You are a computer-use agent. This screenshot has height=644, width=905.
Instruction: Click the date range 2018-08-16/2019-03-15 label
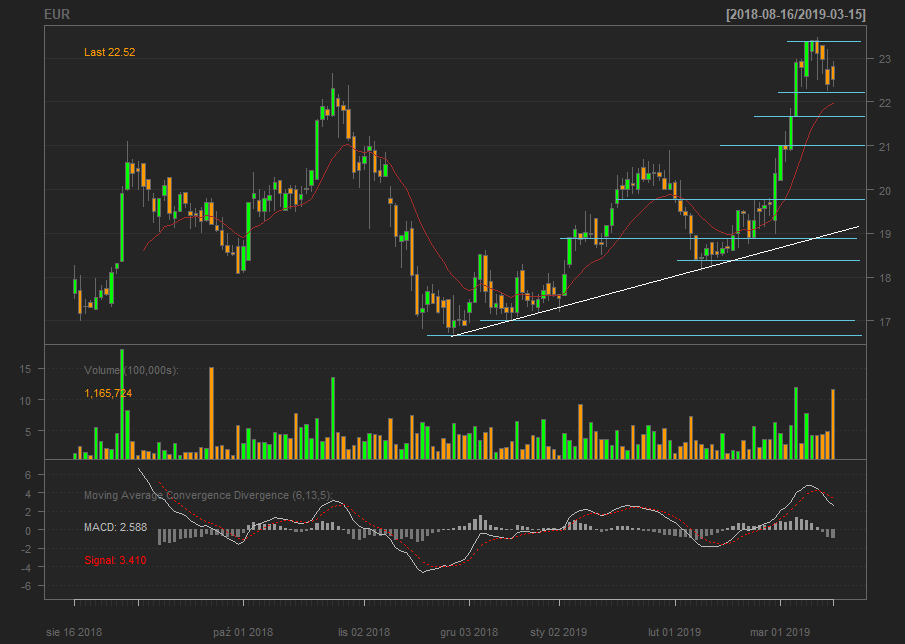tap(796, 14)
